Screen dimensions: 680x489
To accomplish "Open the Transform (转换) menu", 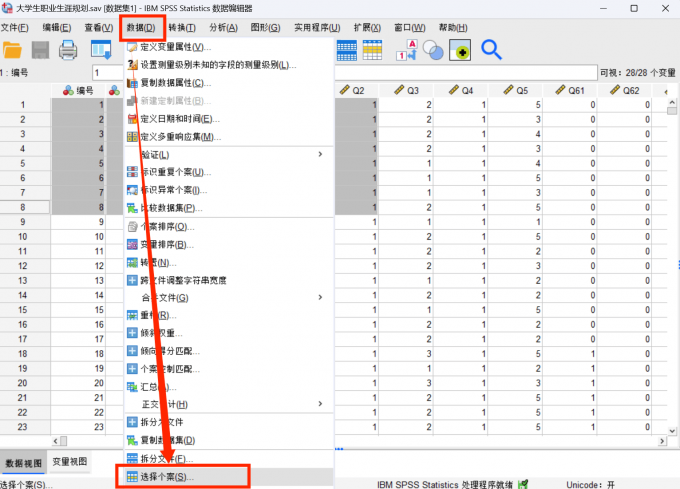I will [182, 28].
